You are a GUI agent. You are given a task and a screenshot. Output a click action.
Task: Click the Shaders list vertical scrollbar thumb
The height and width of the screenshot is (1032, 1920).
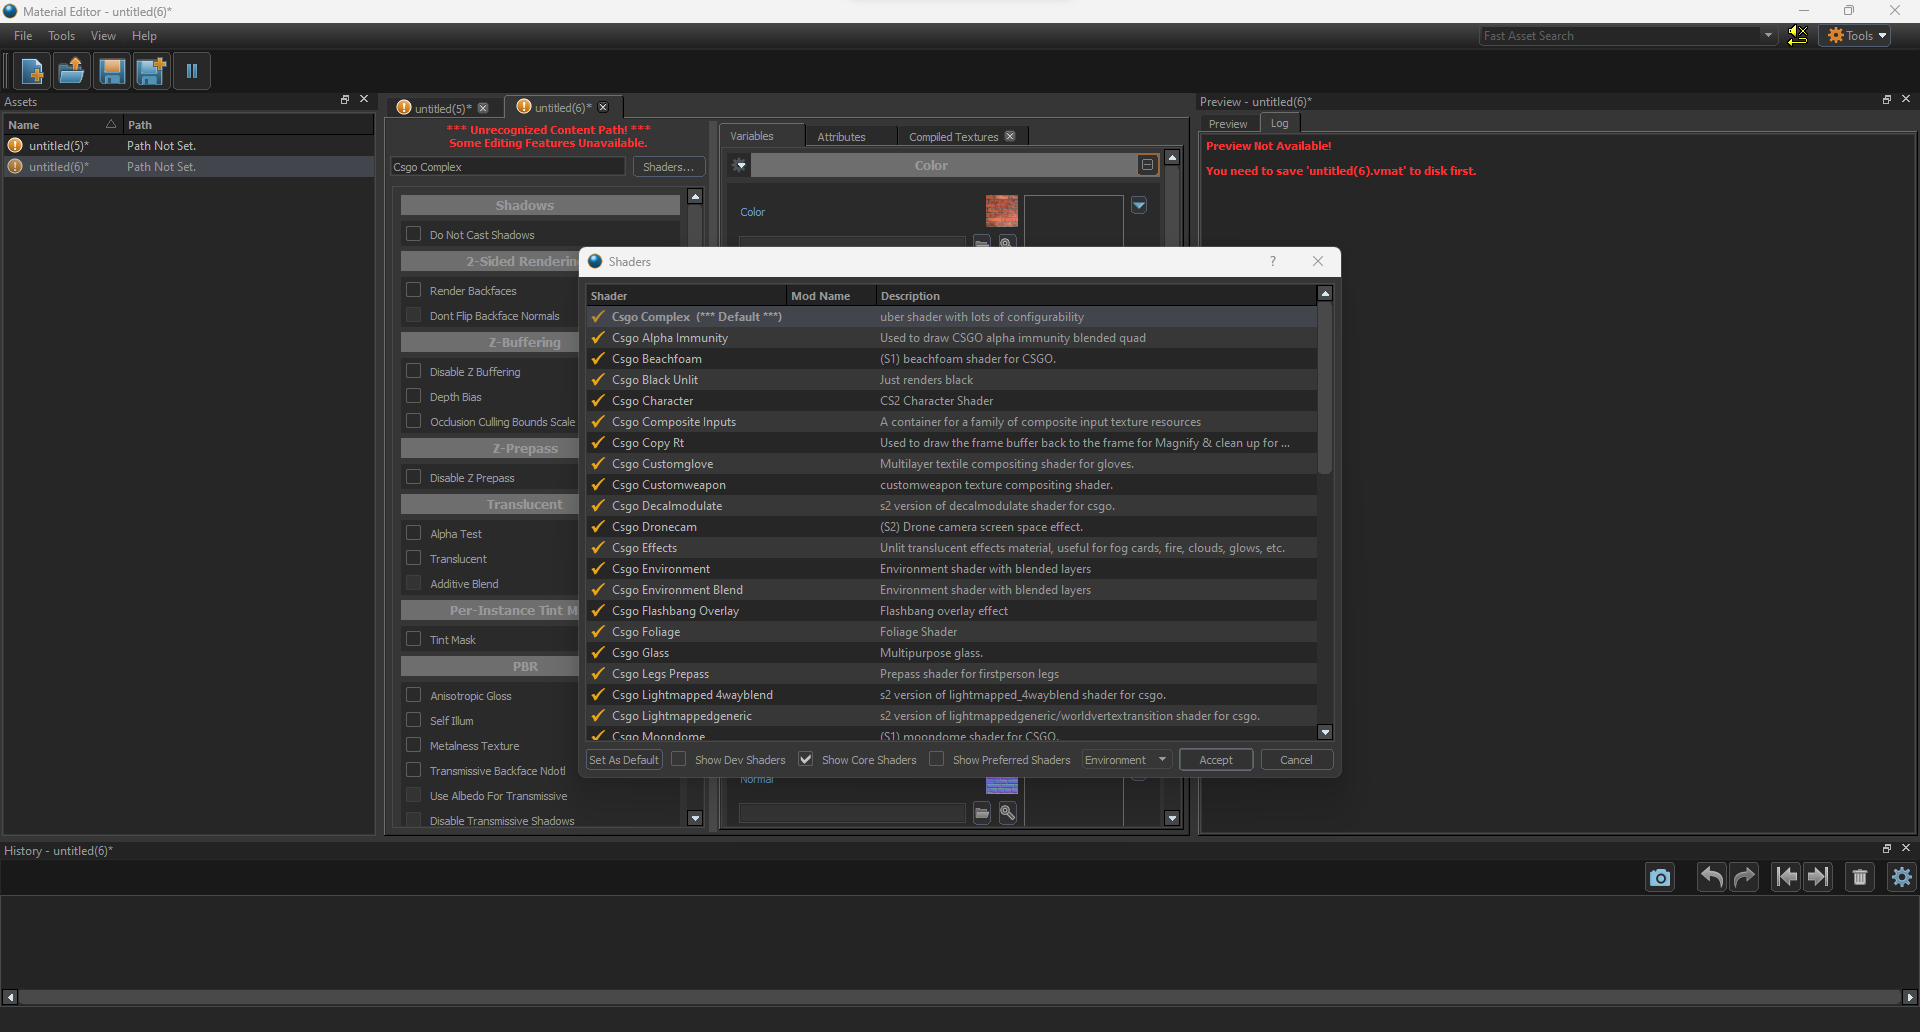point(1325,388)
